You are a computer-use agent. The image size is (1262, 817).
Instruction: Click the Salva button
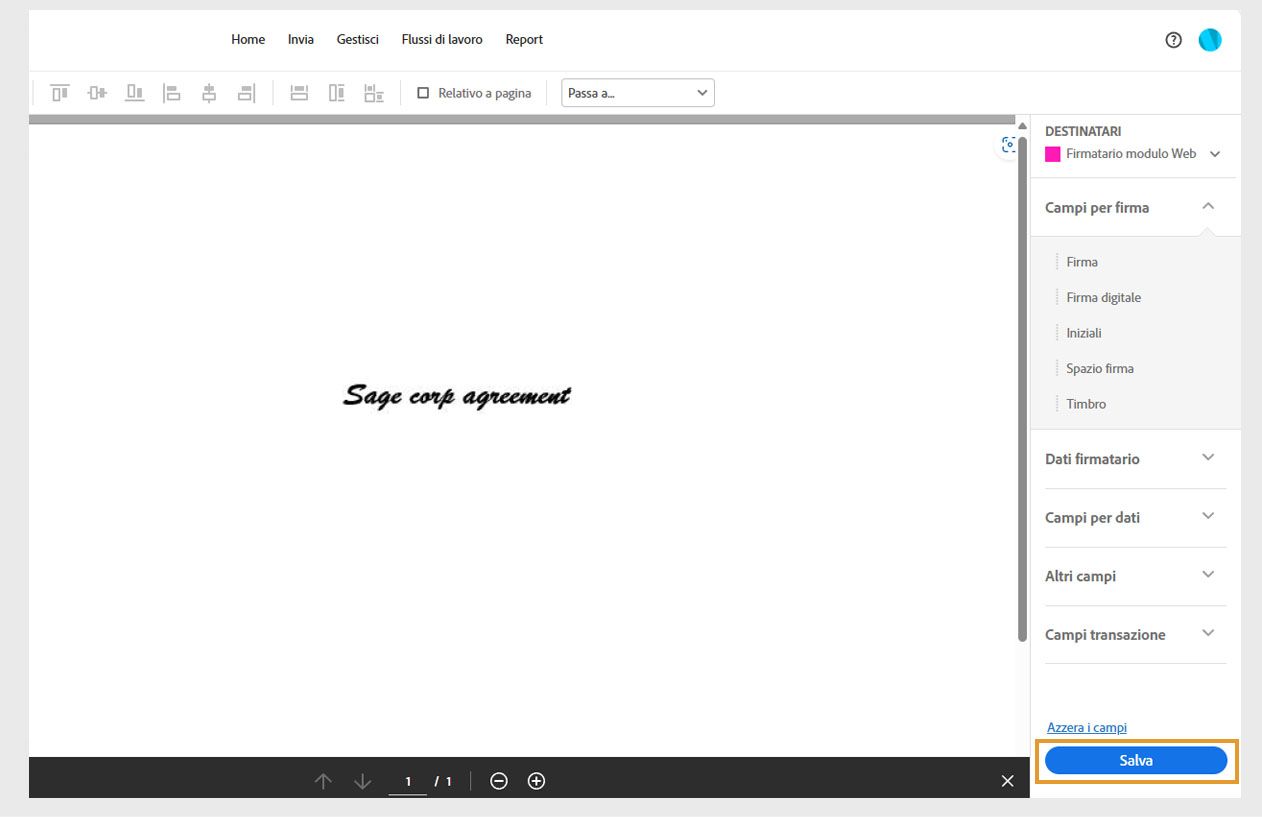pos(1136,761)
